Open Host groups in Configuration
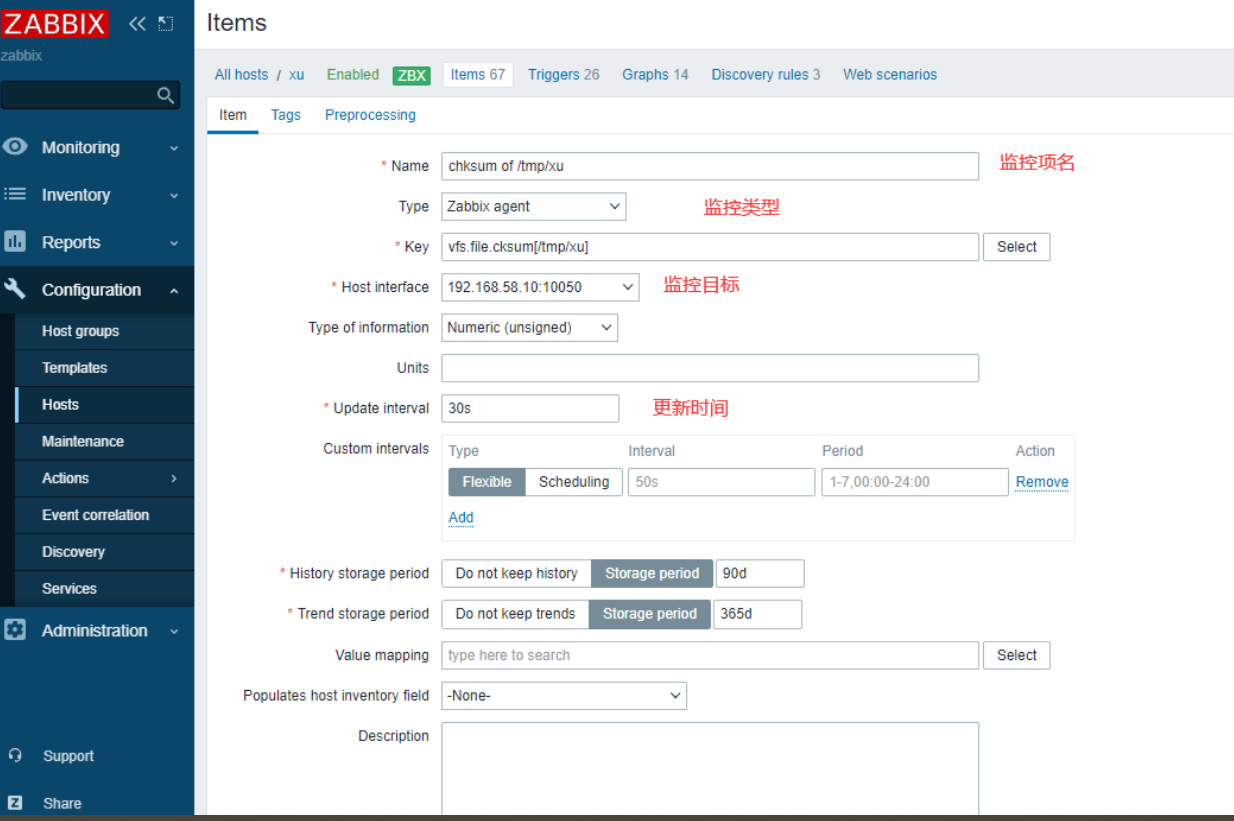This screenshot has height=821, width=1234. coord(104,331)
